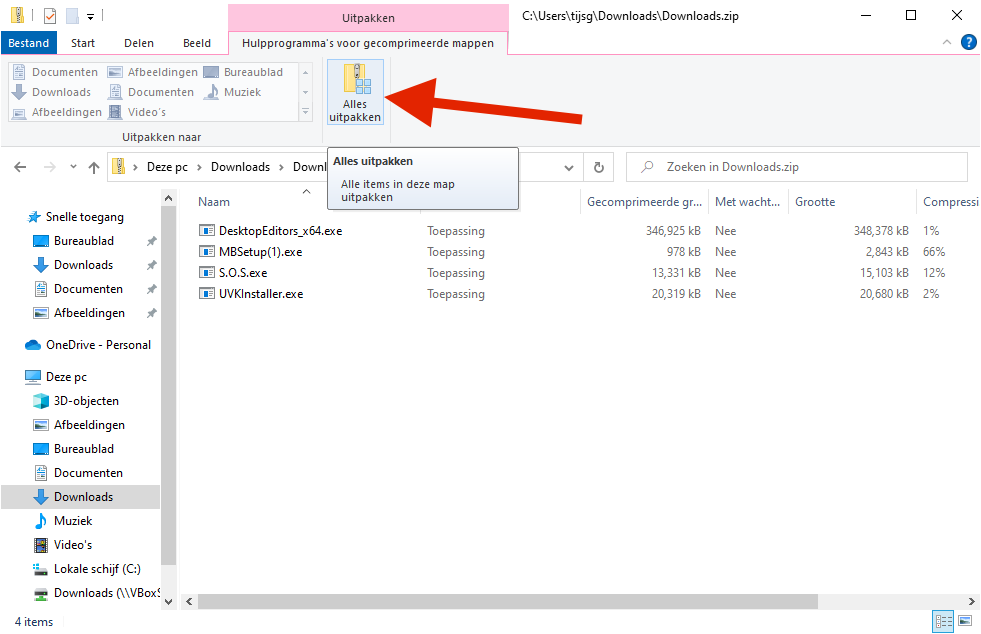Open the Quick Access Toolbar customize dropdown

tap(90, 16)
